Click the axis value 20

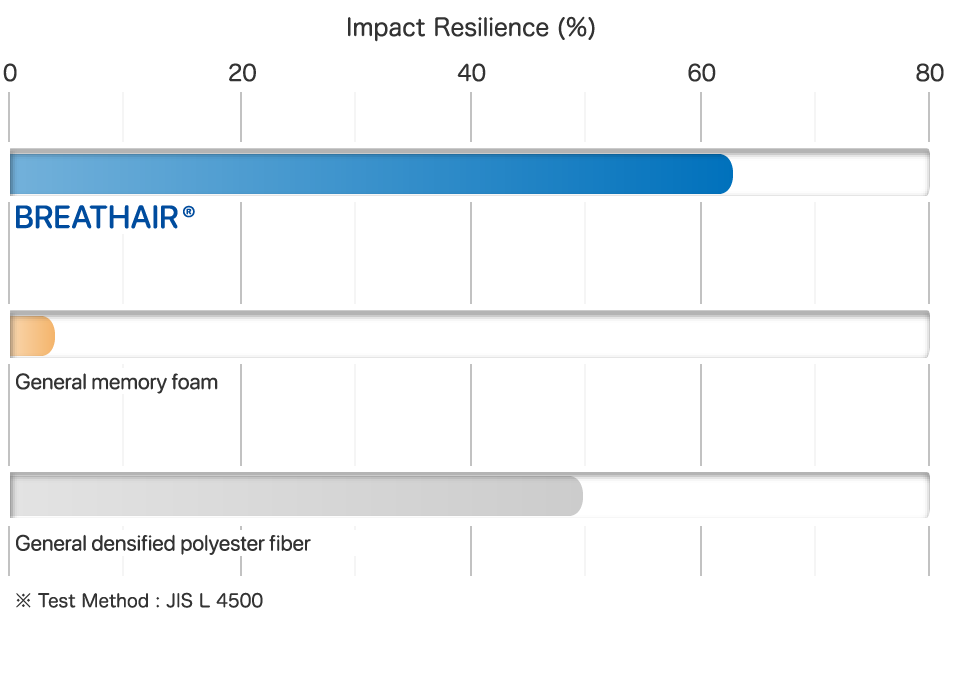[x=242, y=73]
